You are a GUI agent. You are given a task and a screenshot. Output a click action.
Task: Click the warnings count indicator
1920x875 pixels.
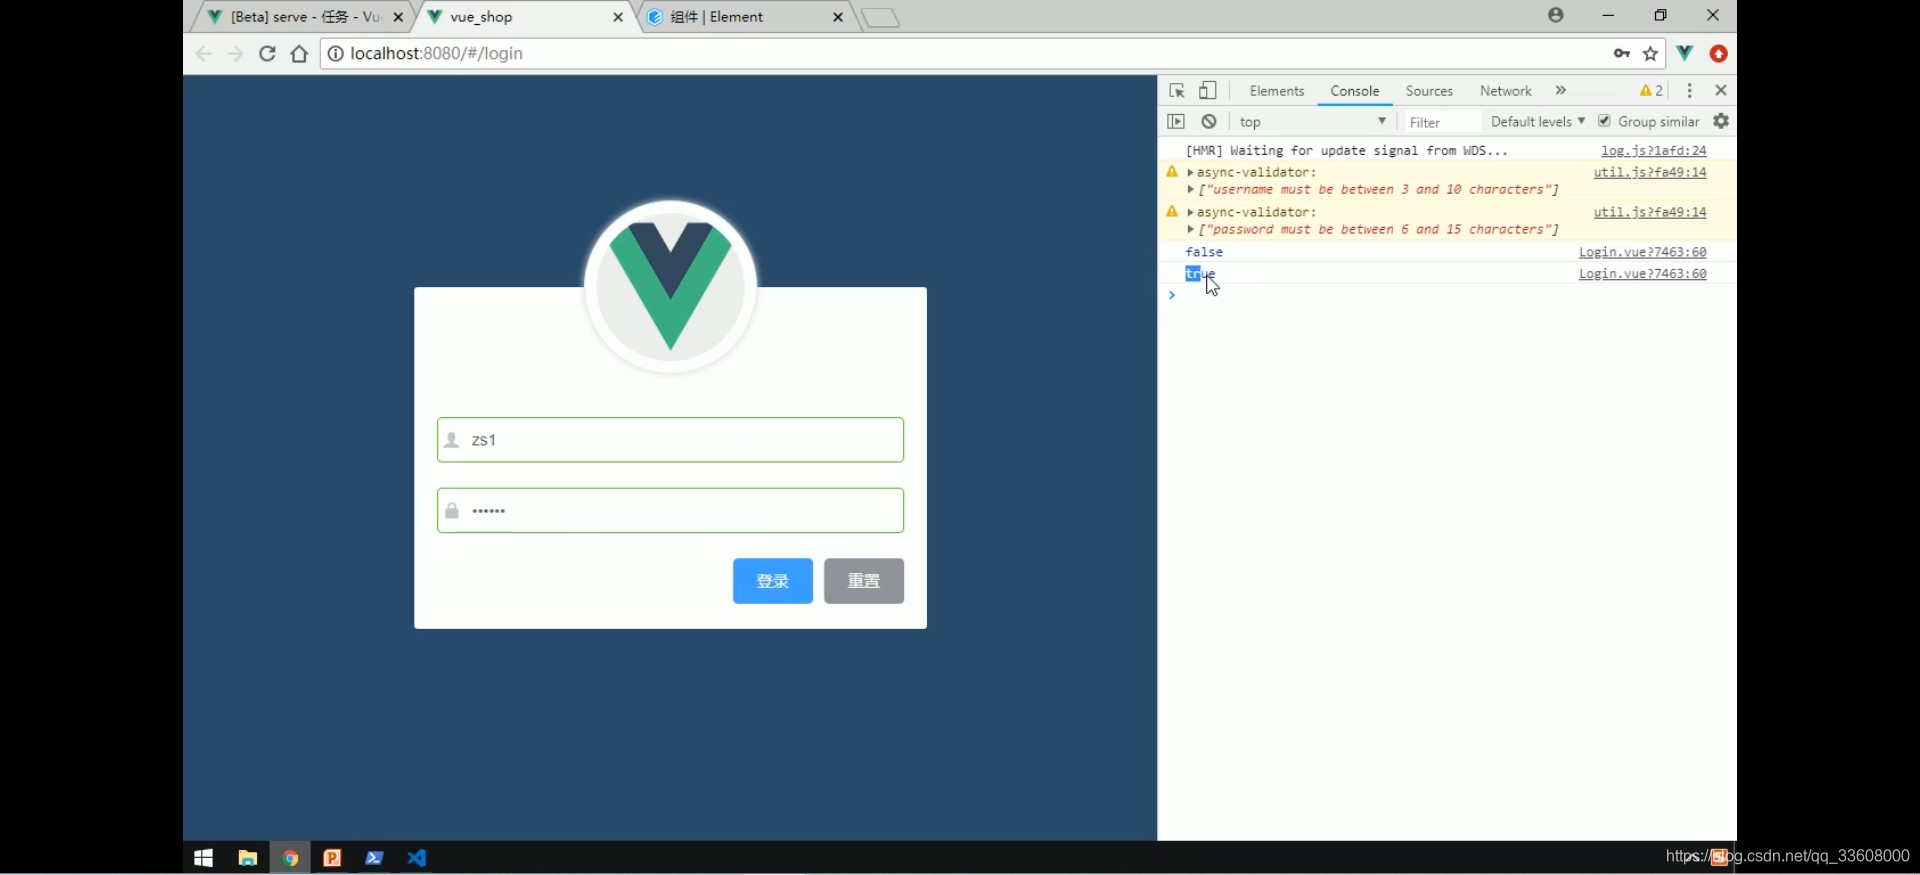coord(1652,90)
